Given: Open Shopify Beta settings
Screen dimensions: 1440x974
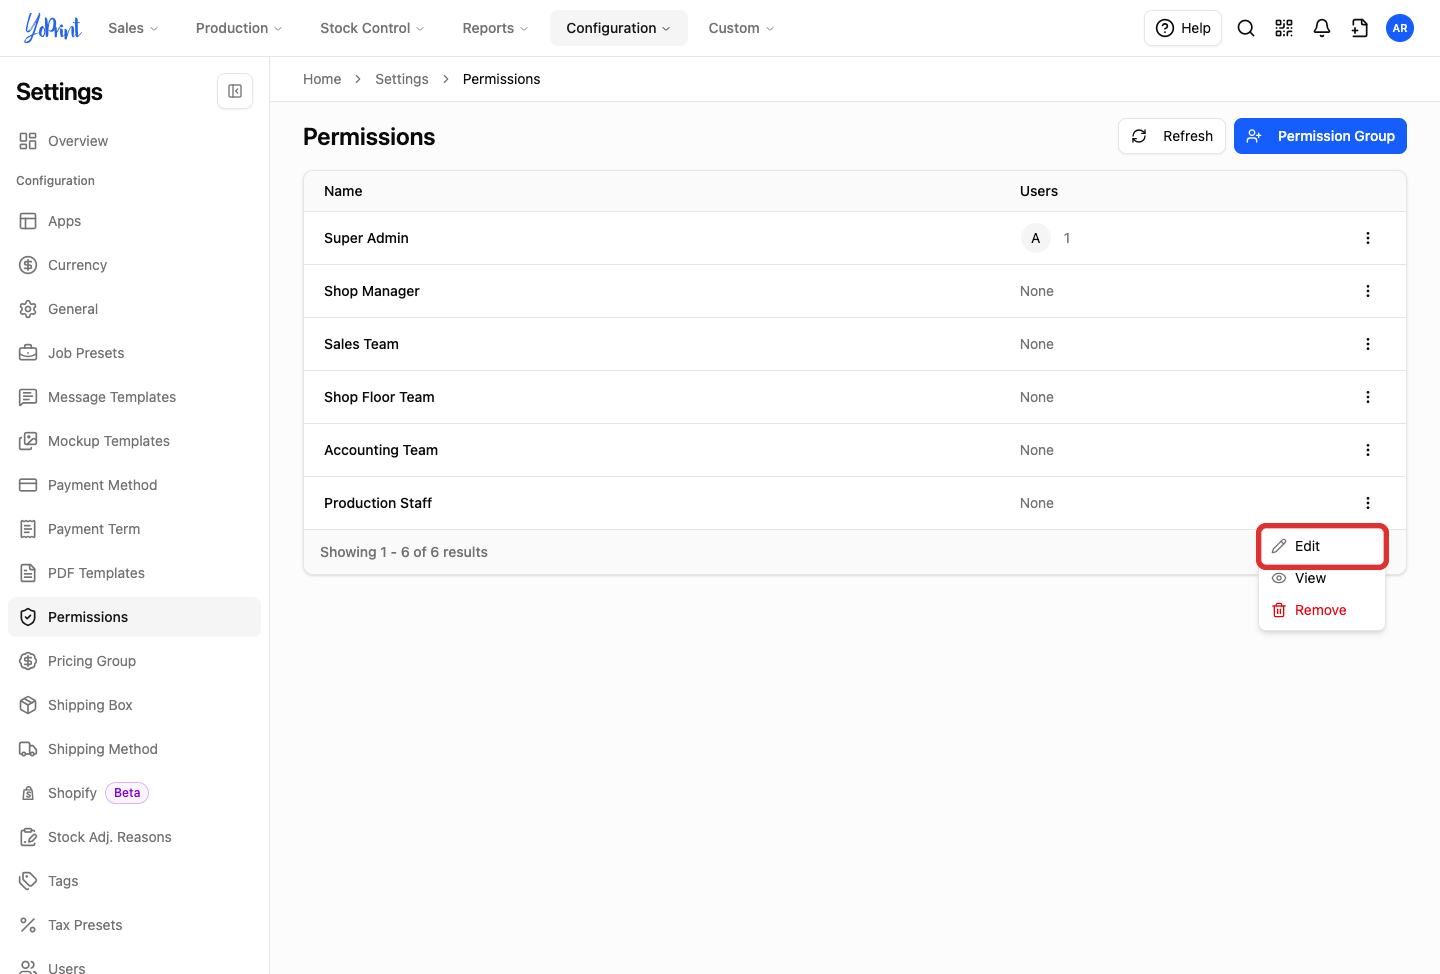Looking at the screenshot, I should tap(134, 793).
